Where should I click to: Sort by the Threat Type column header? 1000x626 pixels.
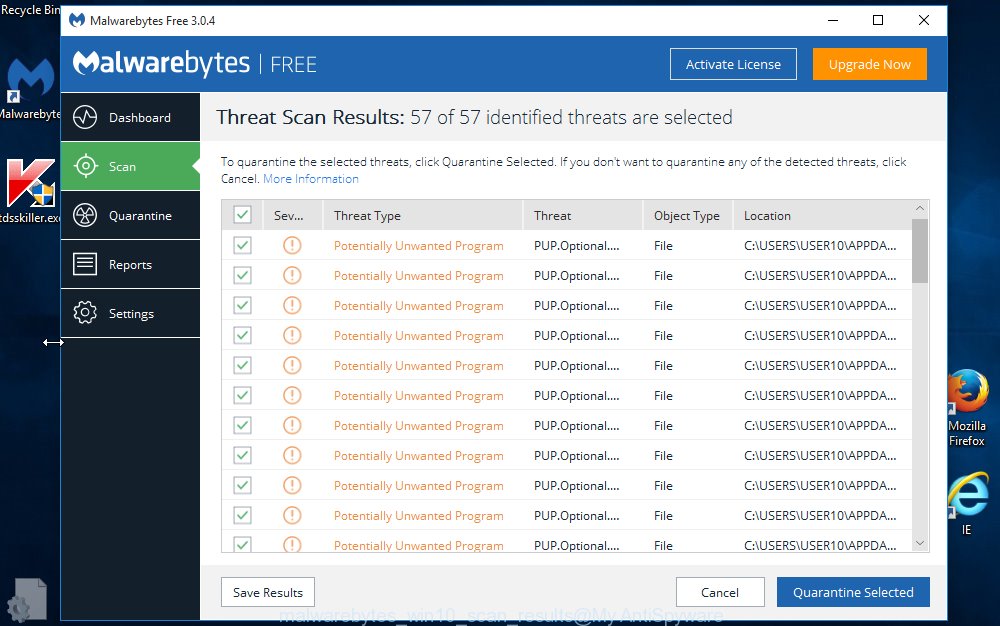point(367,215)
